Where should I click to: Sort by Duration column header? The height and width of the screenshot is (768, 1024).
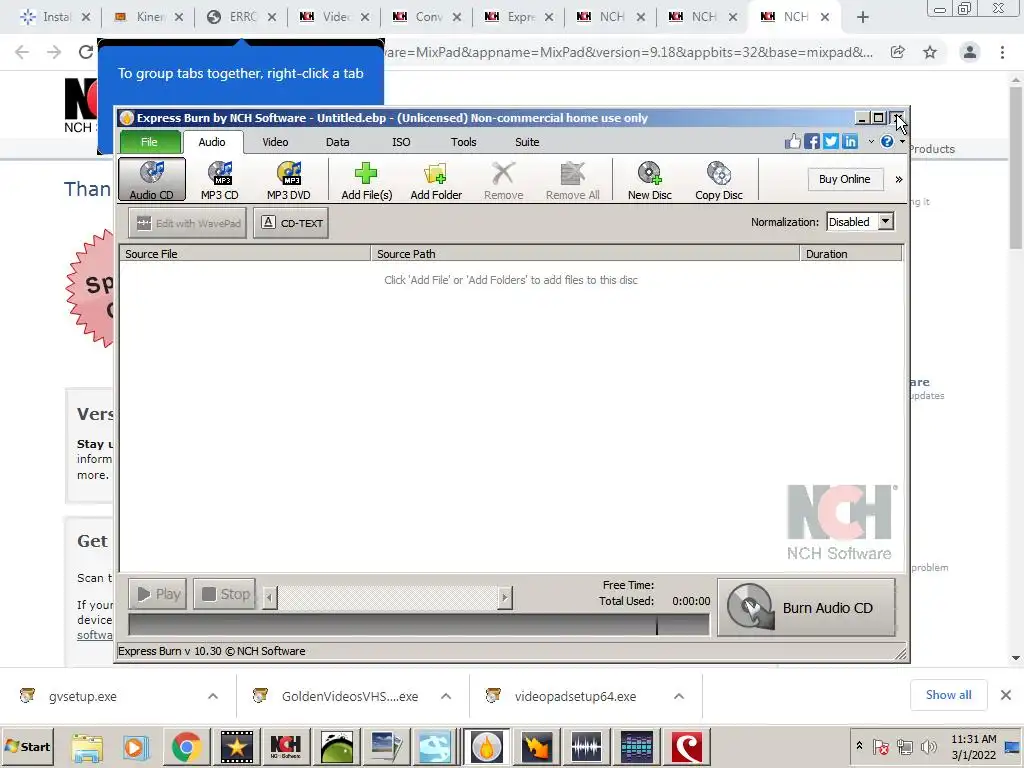[851, 254]
